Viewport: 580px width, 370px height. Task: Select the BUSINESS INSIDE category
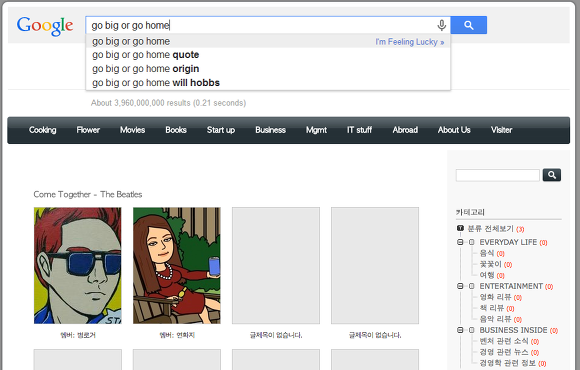[513, 330]
